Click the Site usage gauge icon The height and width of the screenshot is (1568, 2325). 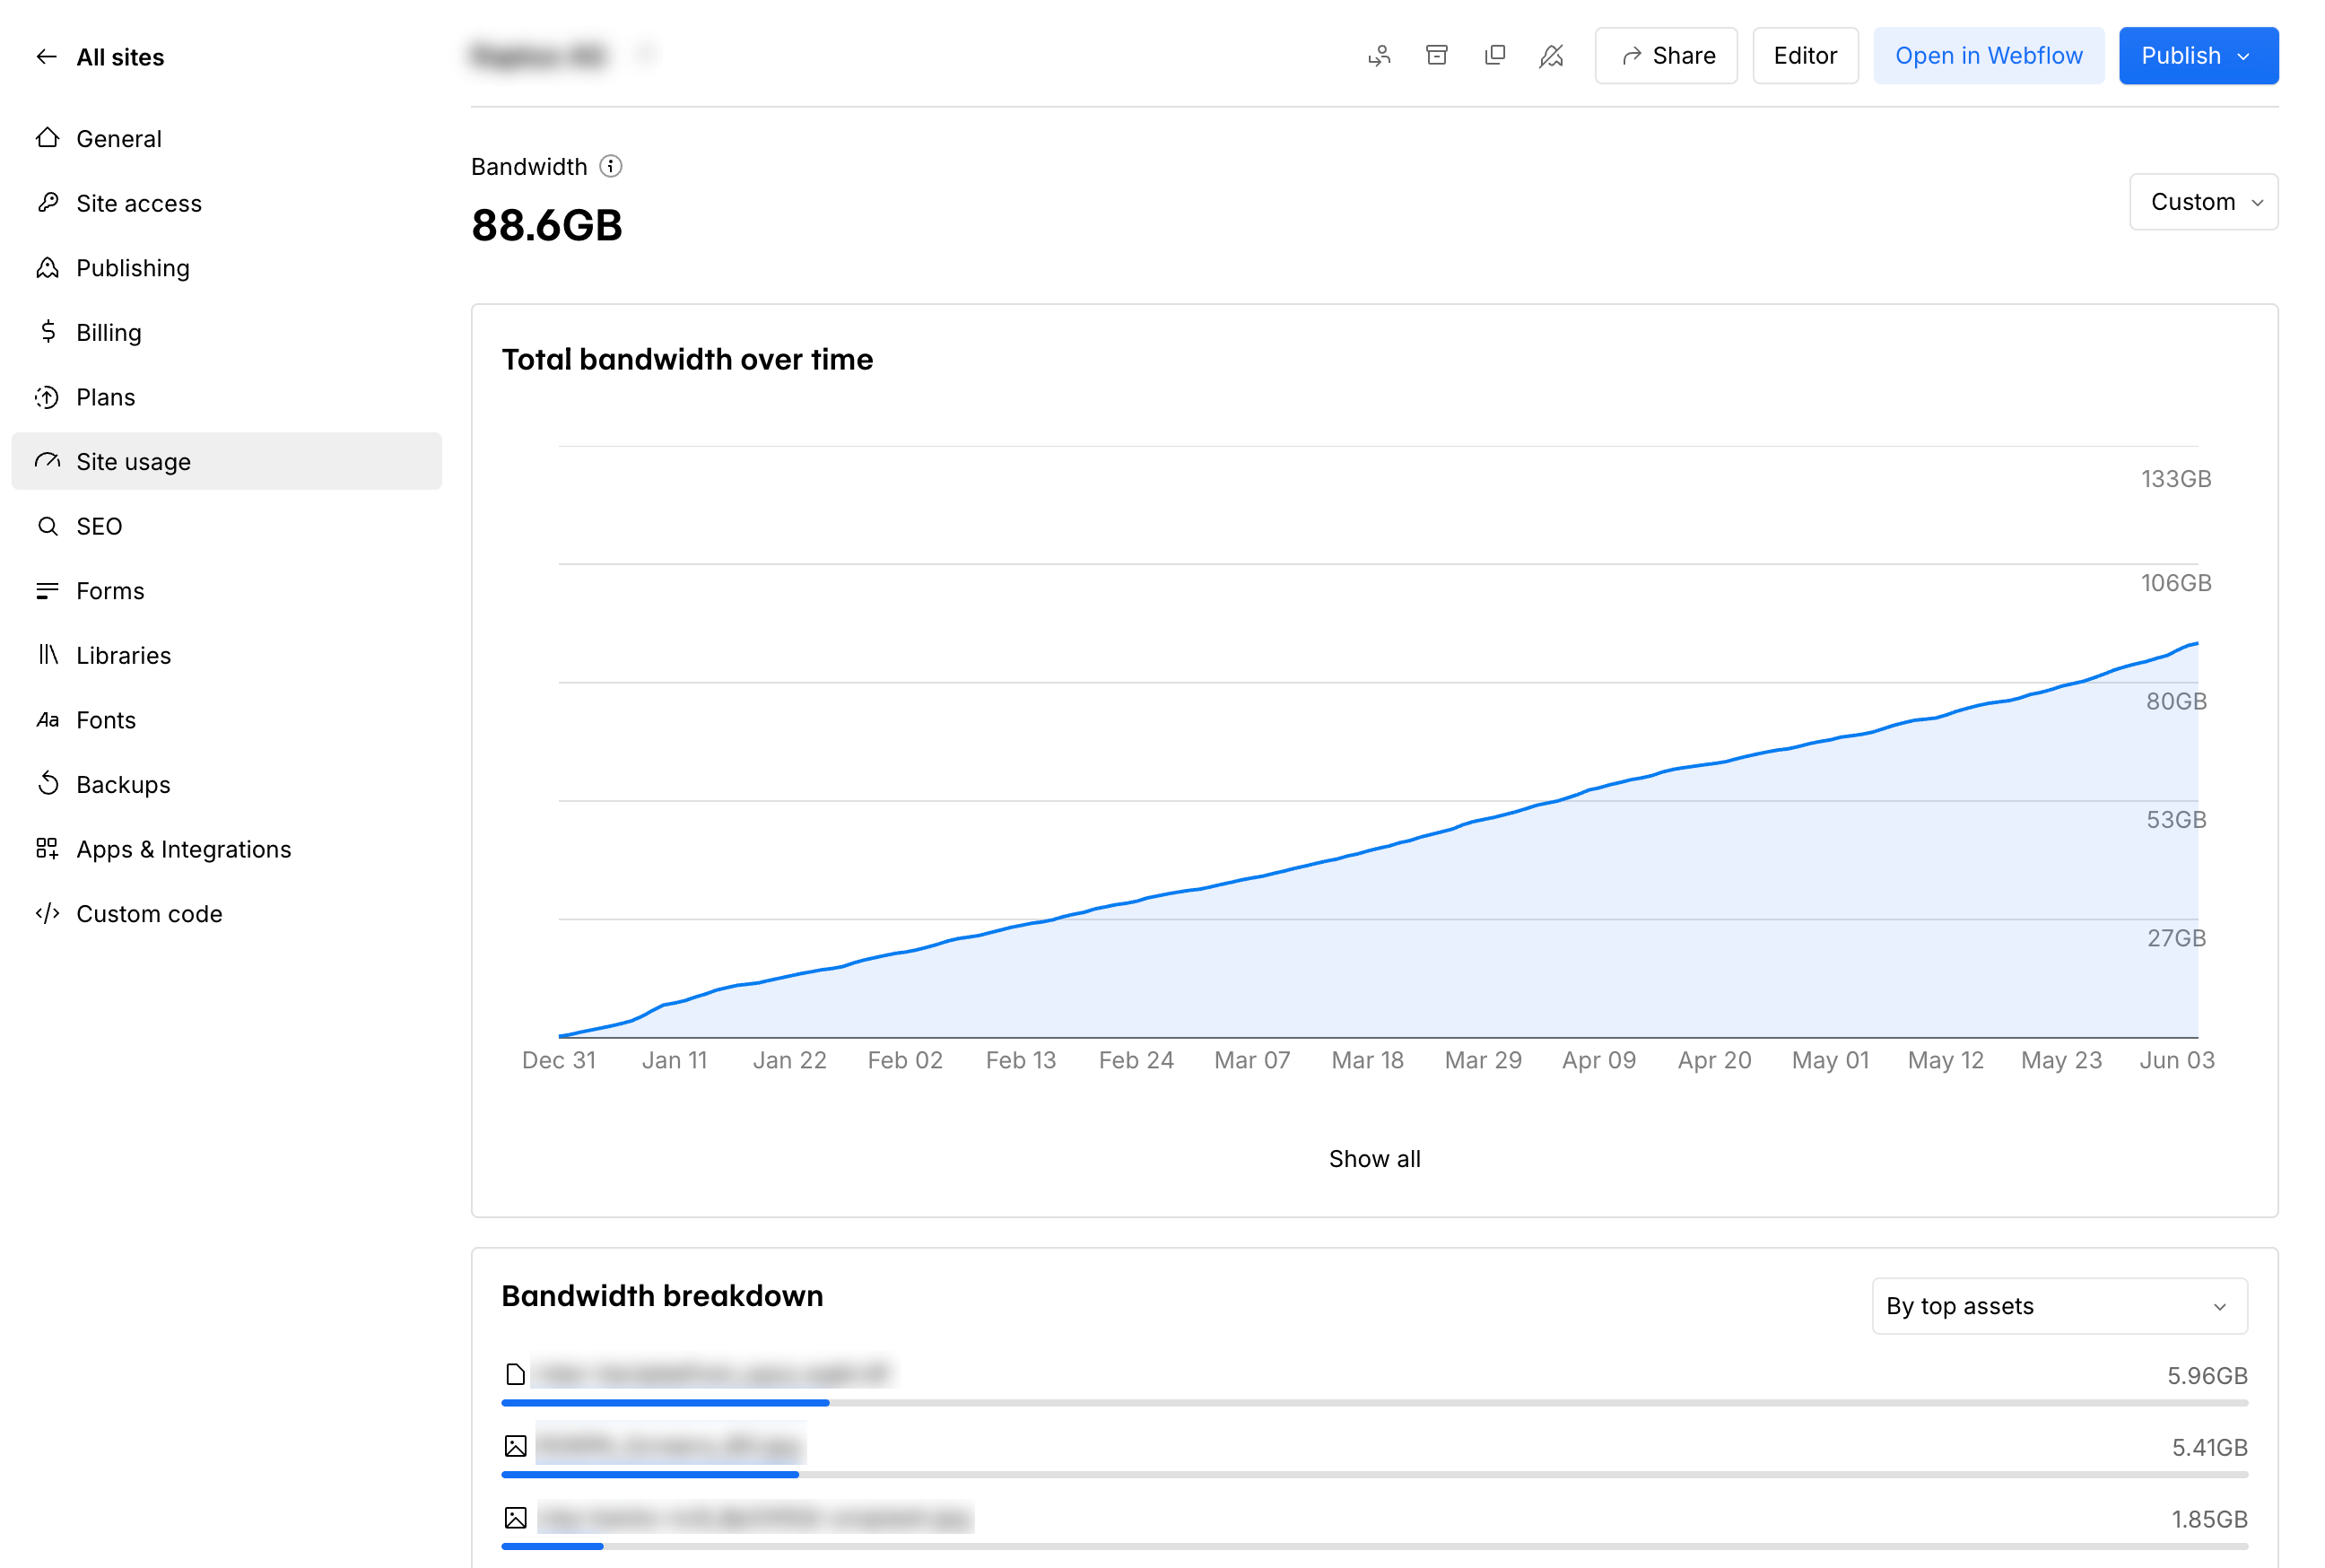coord(47,461)
